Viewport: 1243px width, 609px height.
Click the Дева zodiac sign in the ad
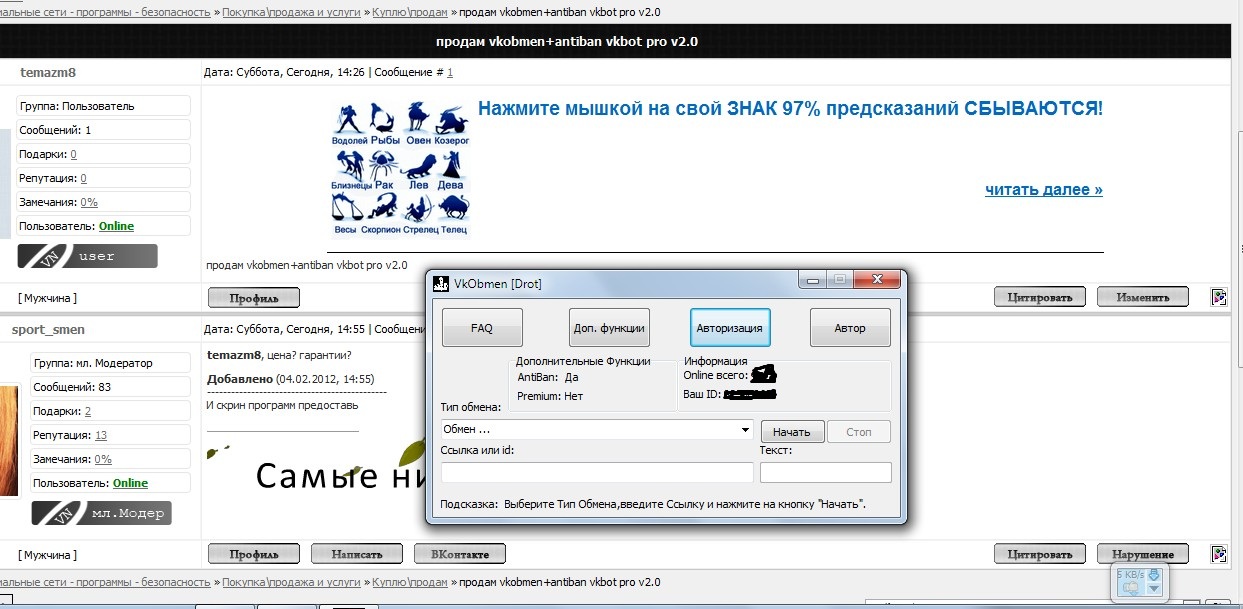point(451,170)
